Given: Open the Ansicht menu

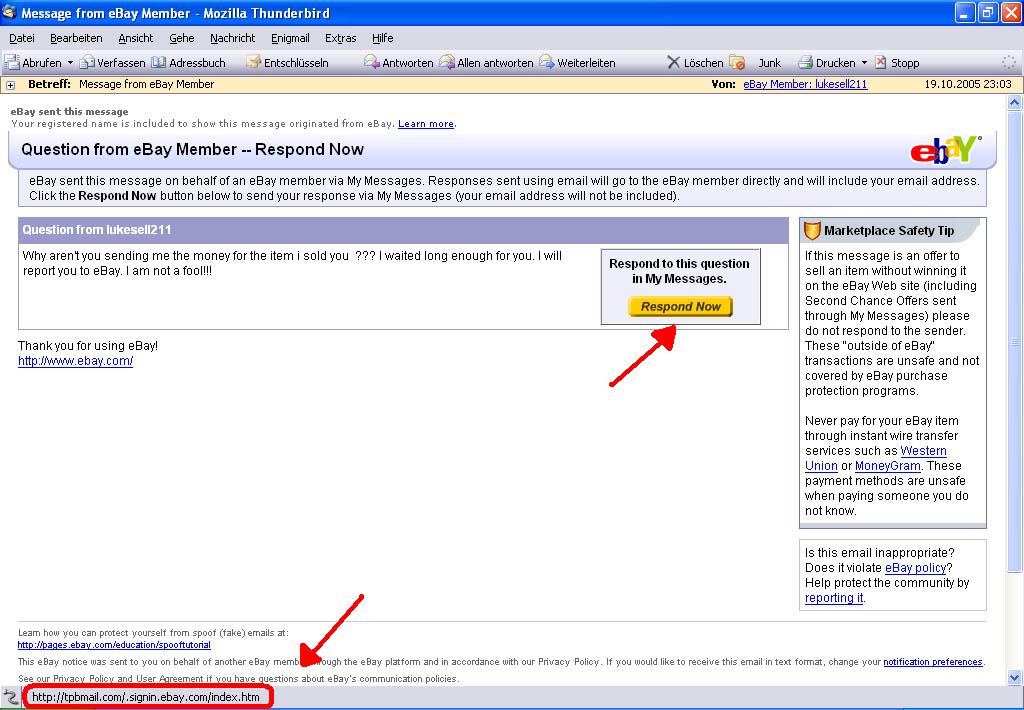Looking at the screenshot, I should point(136,38).
